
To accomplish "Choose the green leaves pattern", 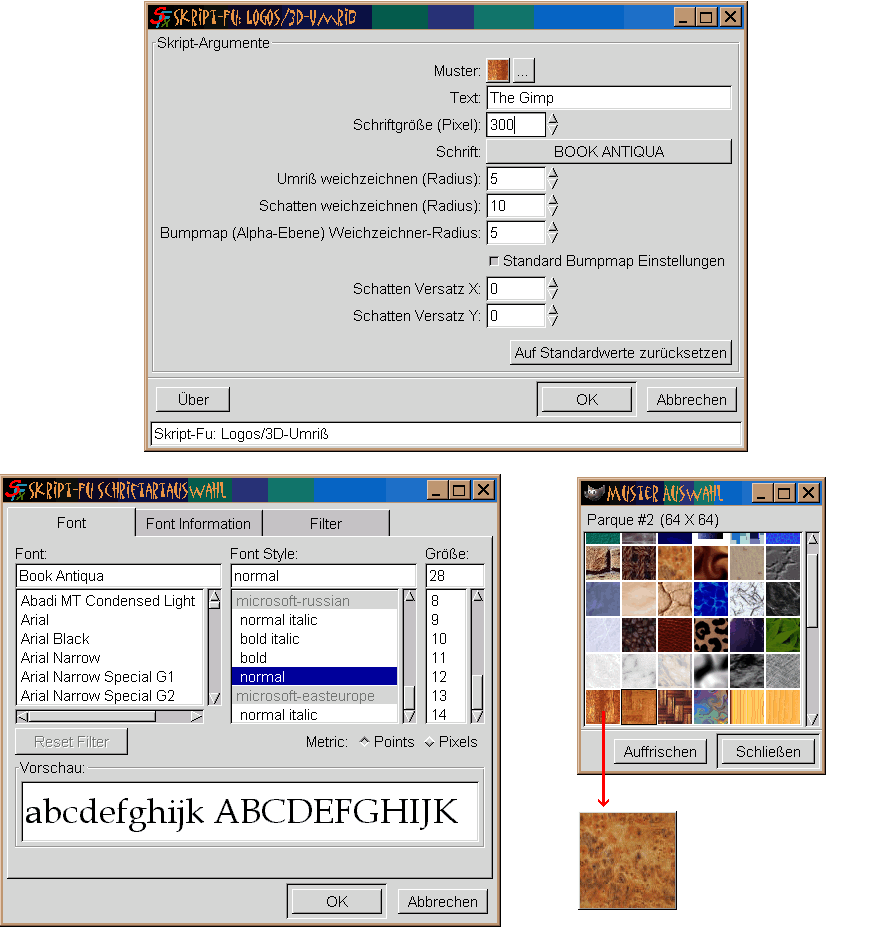I will [x=783, y=634].
